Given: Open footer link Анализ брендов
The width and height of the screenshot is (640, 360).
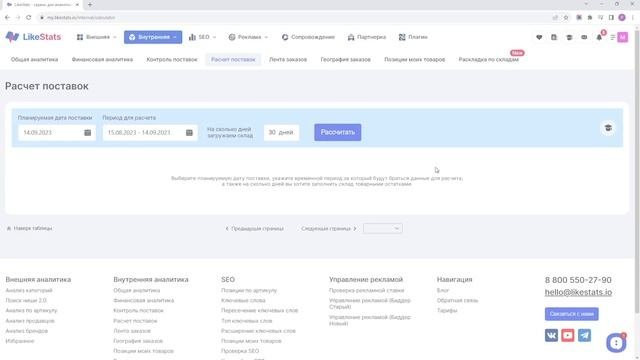Looking at the screenshot, I should point(27,331).
